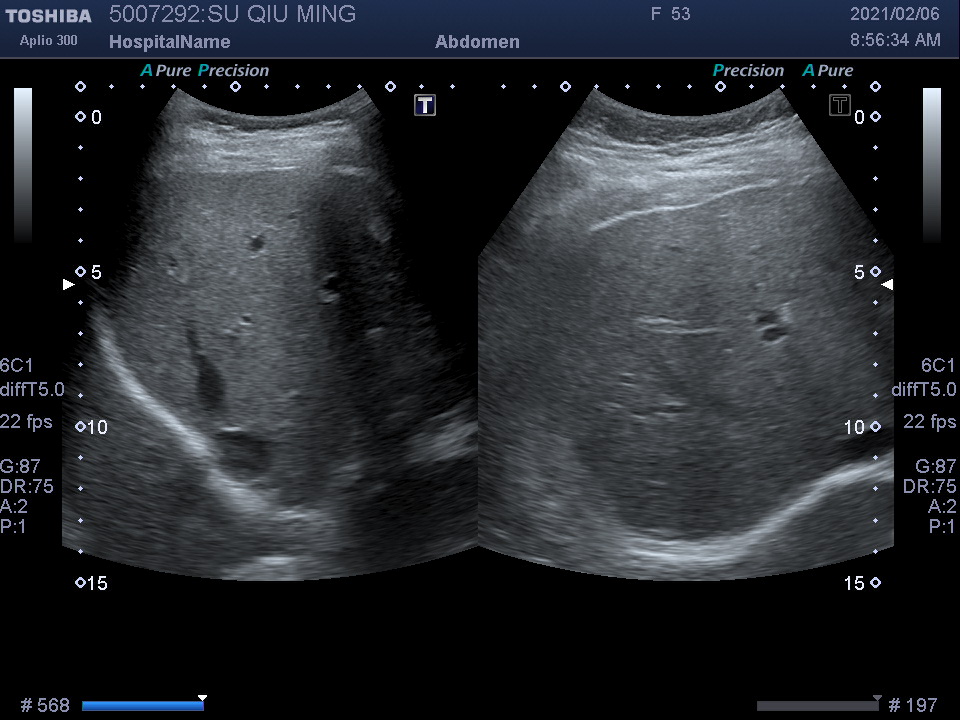
Task: Click the blue cine progress bar at #568
Action: pos(143,706)
